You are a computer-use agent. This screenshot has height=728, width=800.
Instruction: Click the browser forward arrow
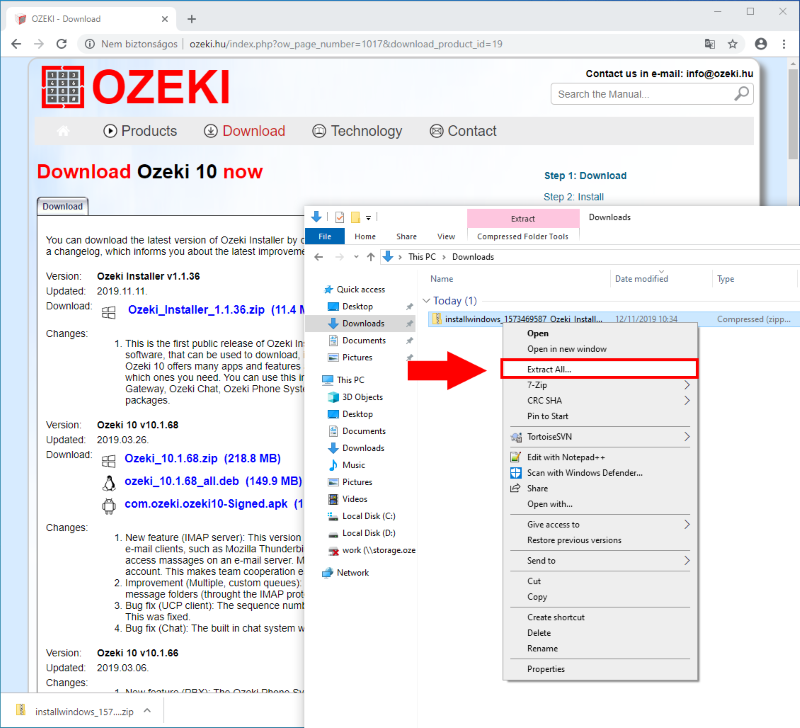click(x=39, y=44)
